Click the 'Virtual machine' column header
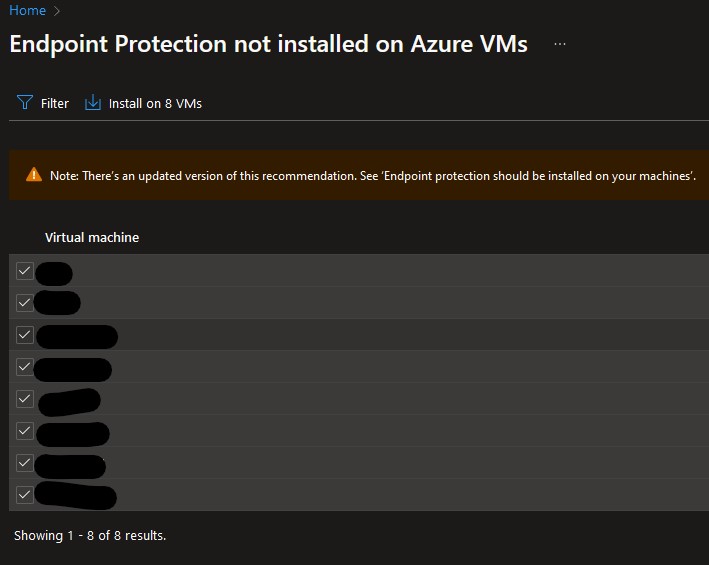This screenshot has height=565, width=709. coord(92,238)
